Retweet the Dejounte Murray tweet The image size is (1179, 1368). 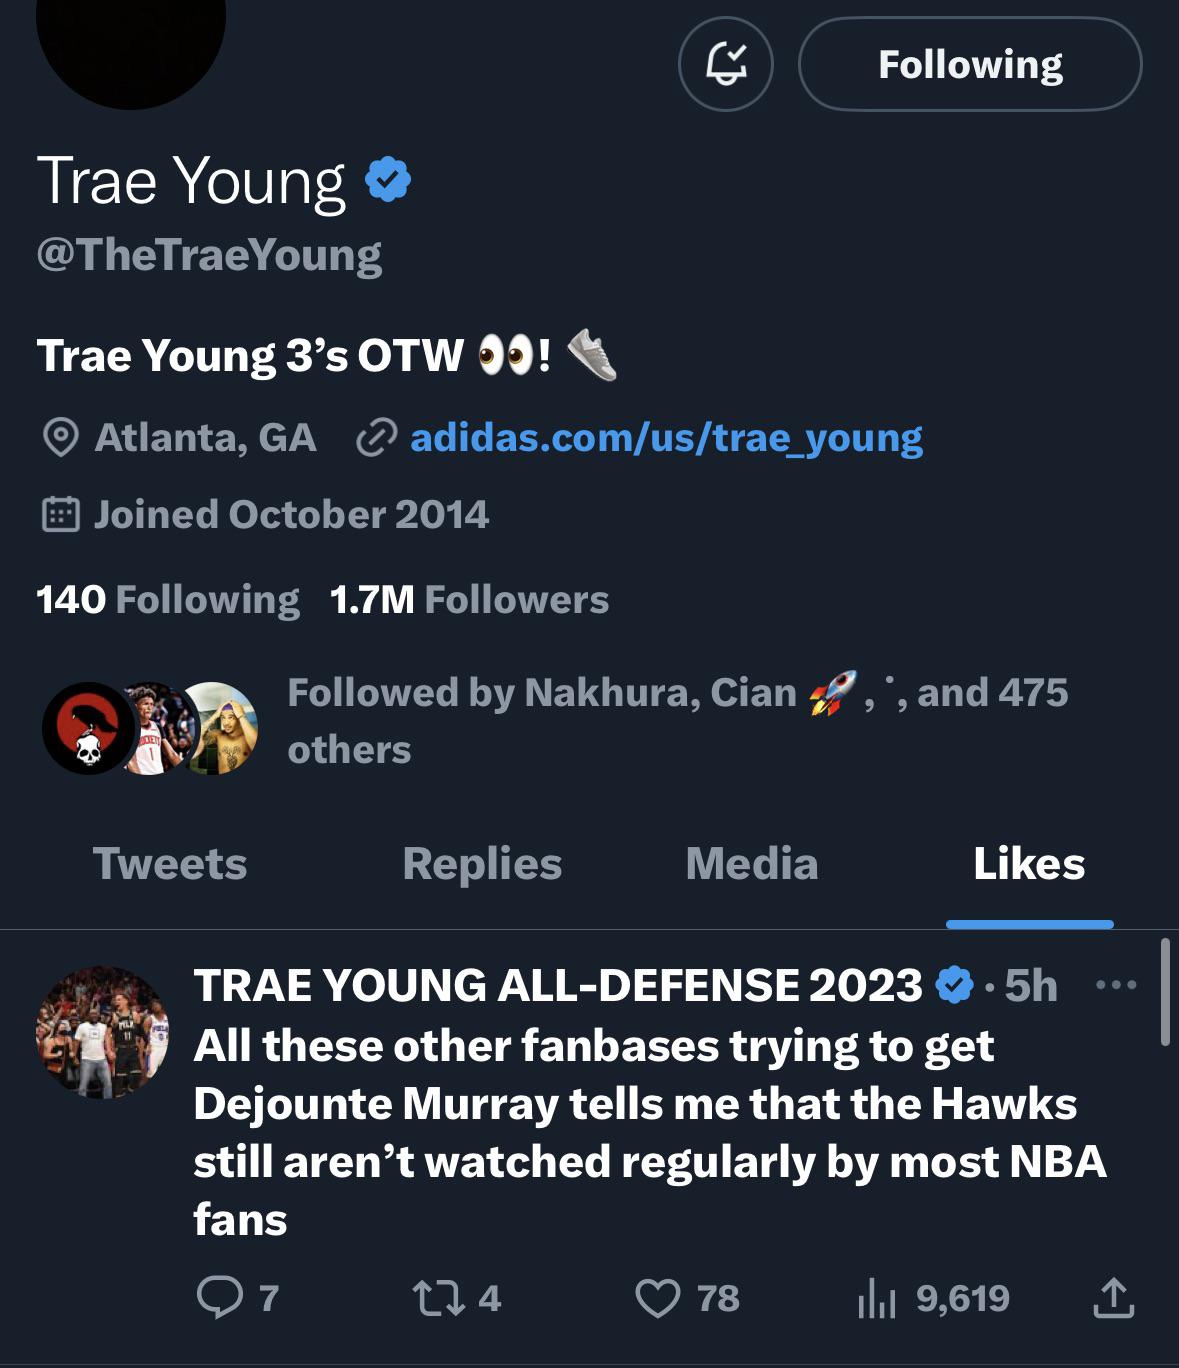(x=439, y=1298)
